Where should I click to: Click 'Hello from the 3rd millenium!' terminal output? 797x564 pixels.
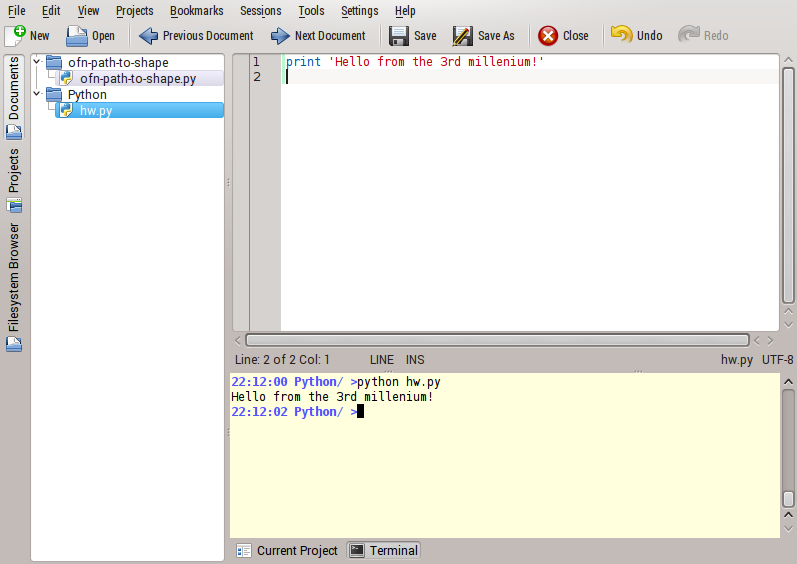[332, 396]
